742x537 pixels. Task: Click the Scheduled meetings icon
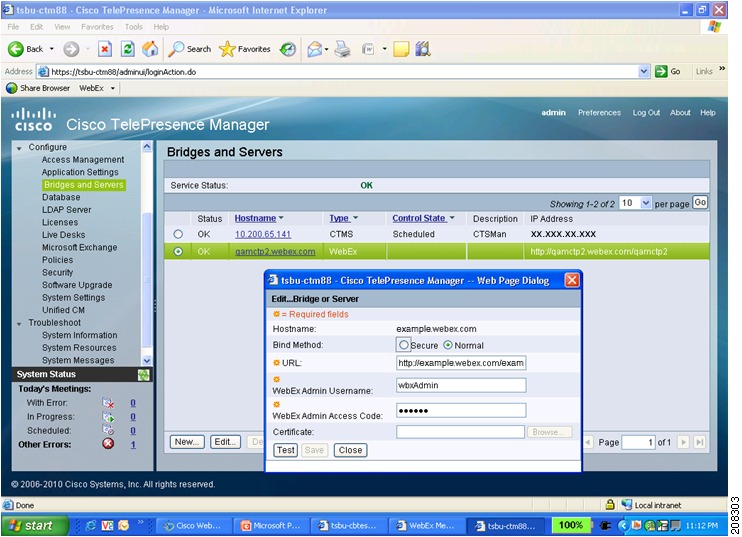(108, 430)
